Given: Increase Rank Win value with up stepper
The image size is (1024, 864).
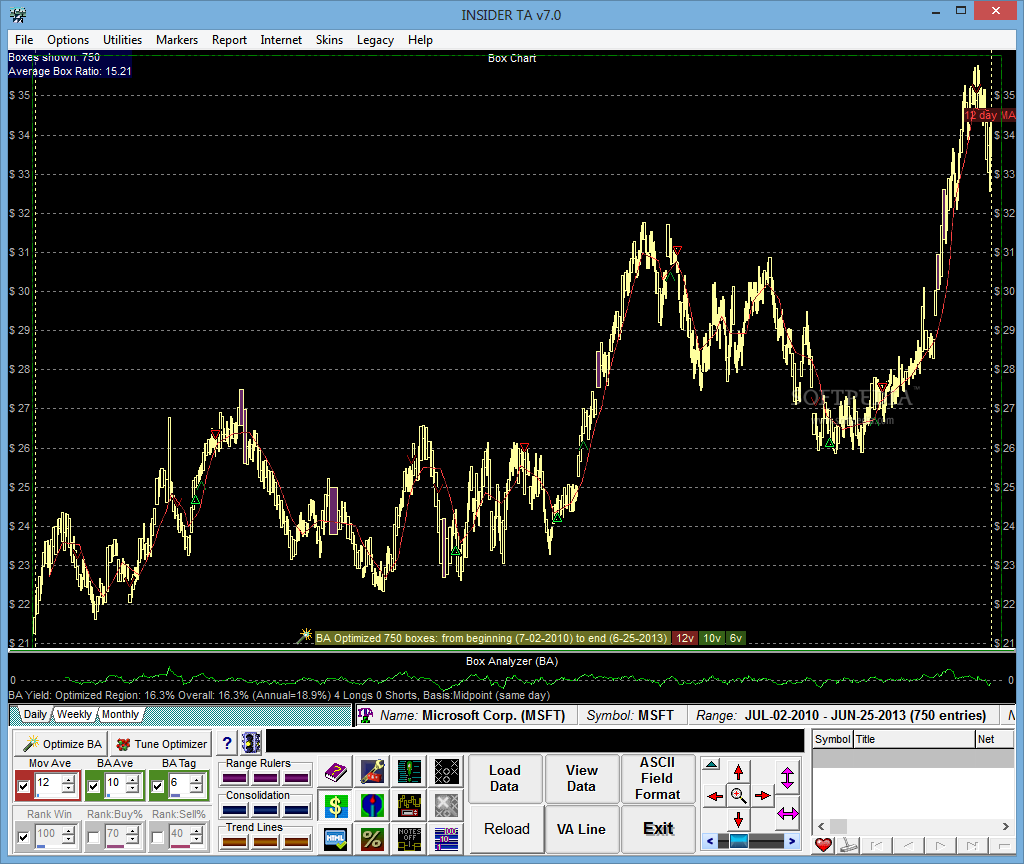Looking at the screenshot, I should click(x=68, y=831).
